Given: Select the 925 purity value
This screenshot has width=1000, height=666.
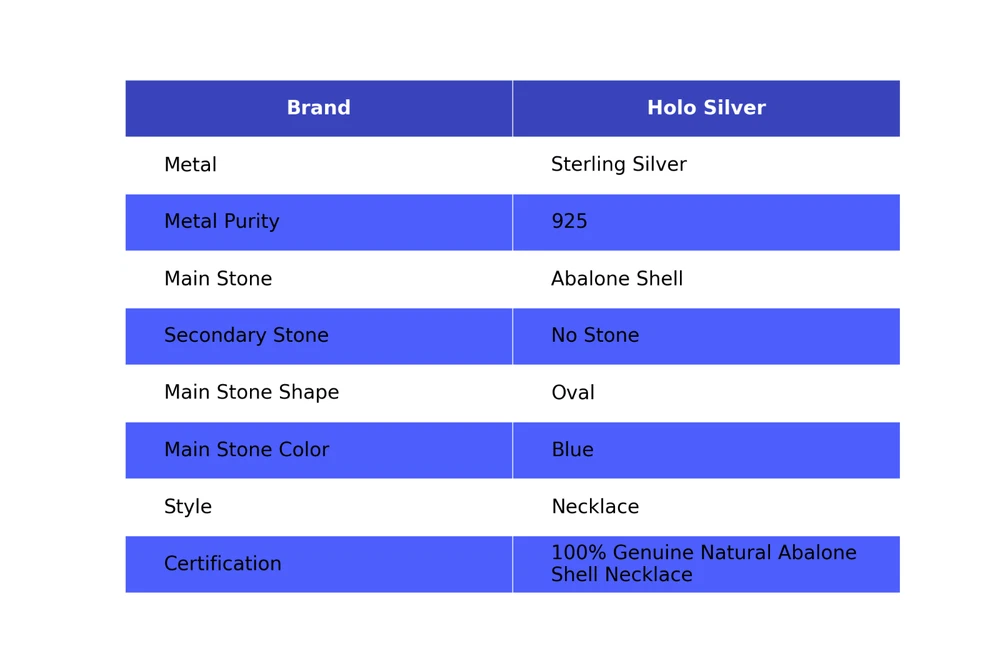Looking at the screenshot, I should click(x=569, y=222).
